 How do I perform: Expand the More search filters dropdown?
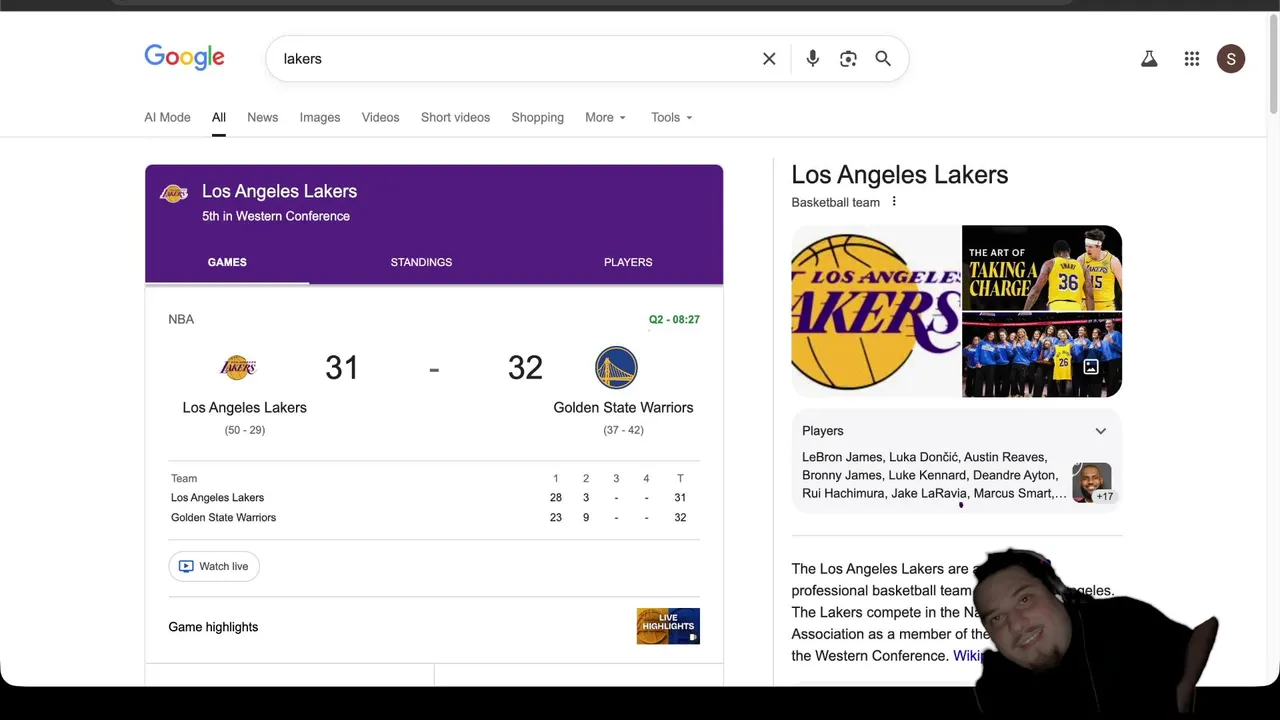(605, 117)
